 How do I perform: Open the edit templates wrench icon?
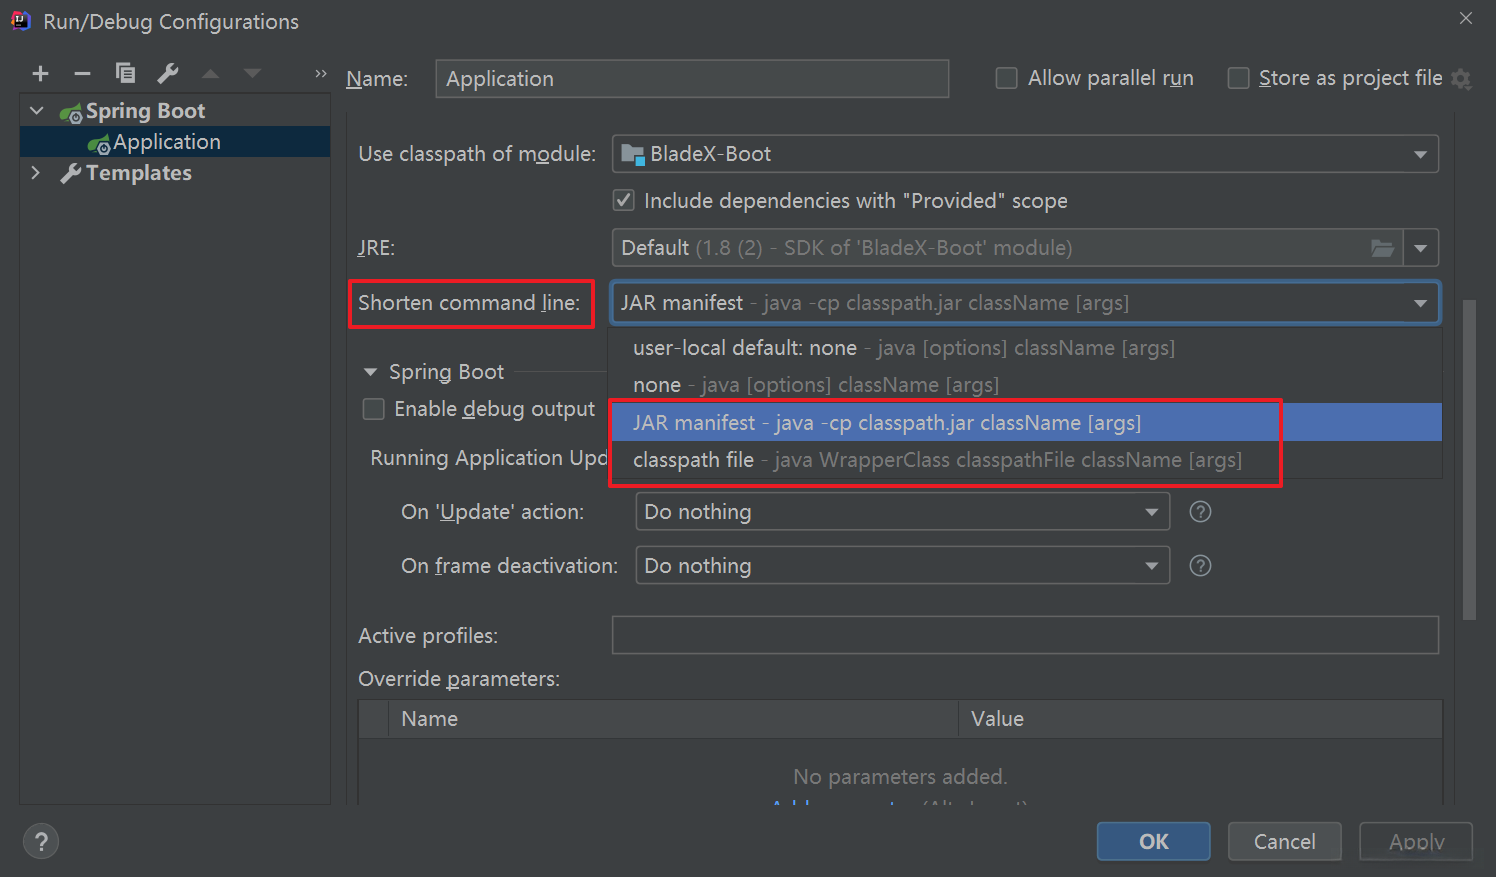click(168, 73)
